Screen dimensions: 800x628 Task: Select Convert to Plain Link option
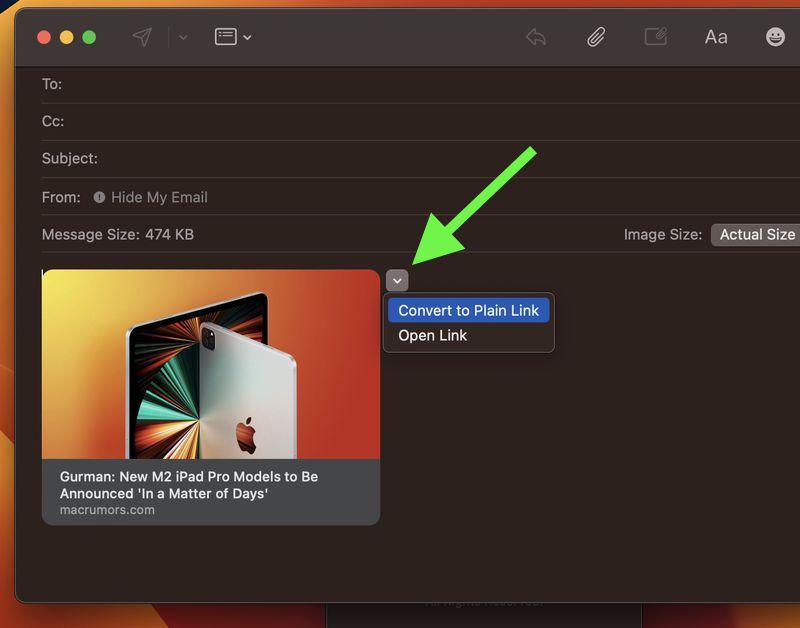click(x=468, y=310)
